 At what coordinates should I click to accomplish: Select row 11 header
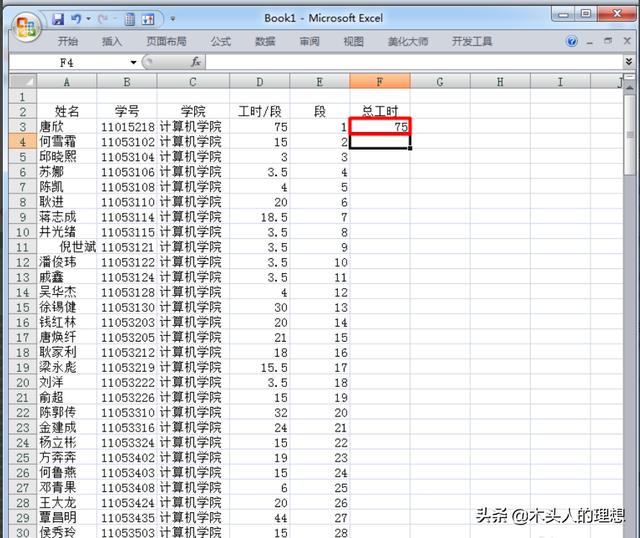pos(22,247)
